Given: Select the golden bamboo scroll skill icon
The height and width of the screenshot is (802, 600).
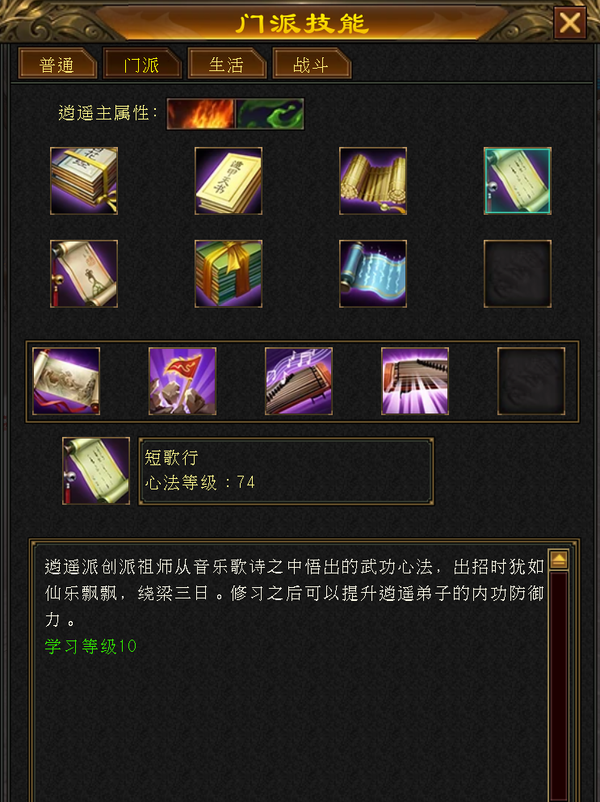Looking at the screenshot, I should coord(373,181).
